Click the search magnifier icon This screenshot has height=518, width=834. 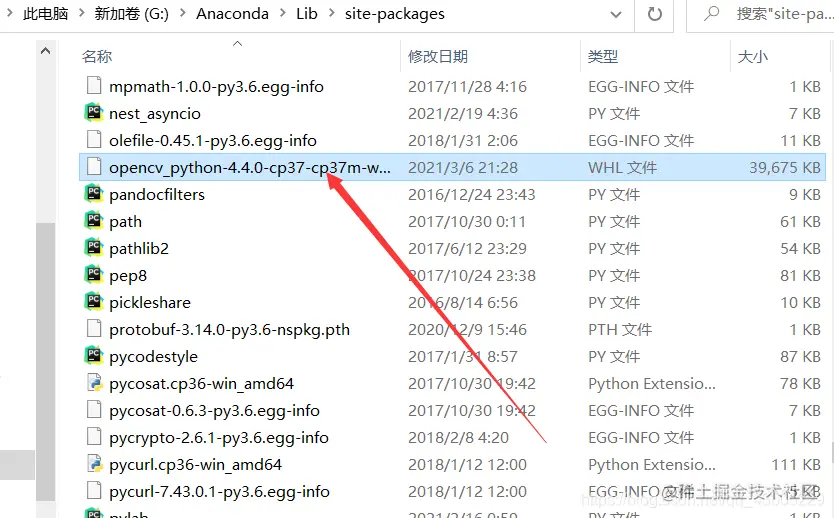pyautogui.click(x=712, y=14)
